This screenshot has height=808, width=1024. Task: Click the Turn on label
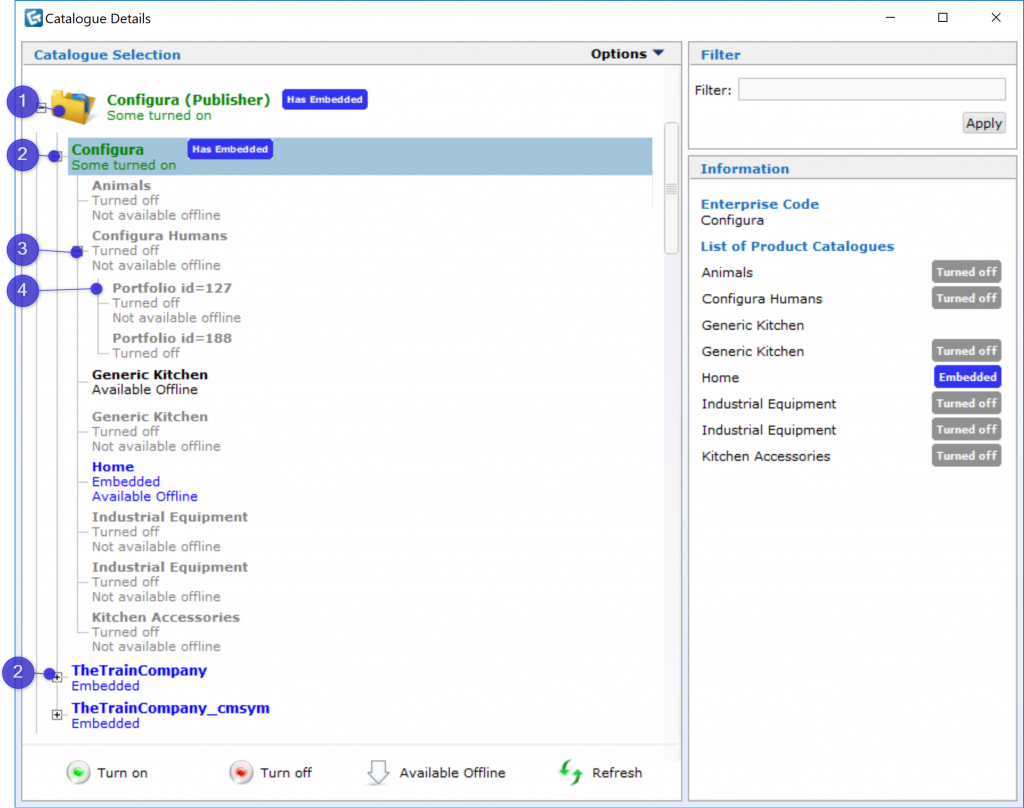click(122, 773)
